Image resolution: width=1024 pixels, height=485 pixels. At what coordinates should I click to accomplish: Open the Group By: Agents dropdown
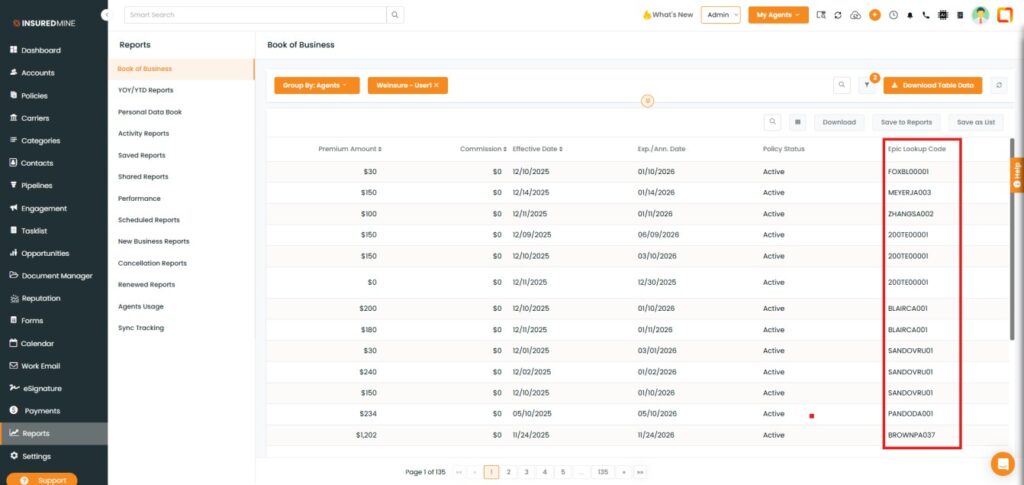315,86
